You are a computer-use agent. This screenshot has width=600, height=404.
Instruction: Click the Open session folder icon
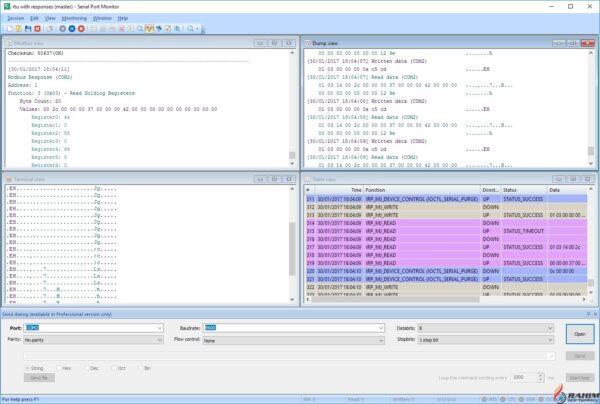pos(18,29)
